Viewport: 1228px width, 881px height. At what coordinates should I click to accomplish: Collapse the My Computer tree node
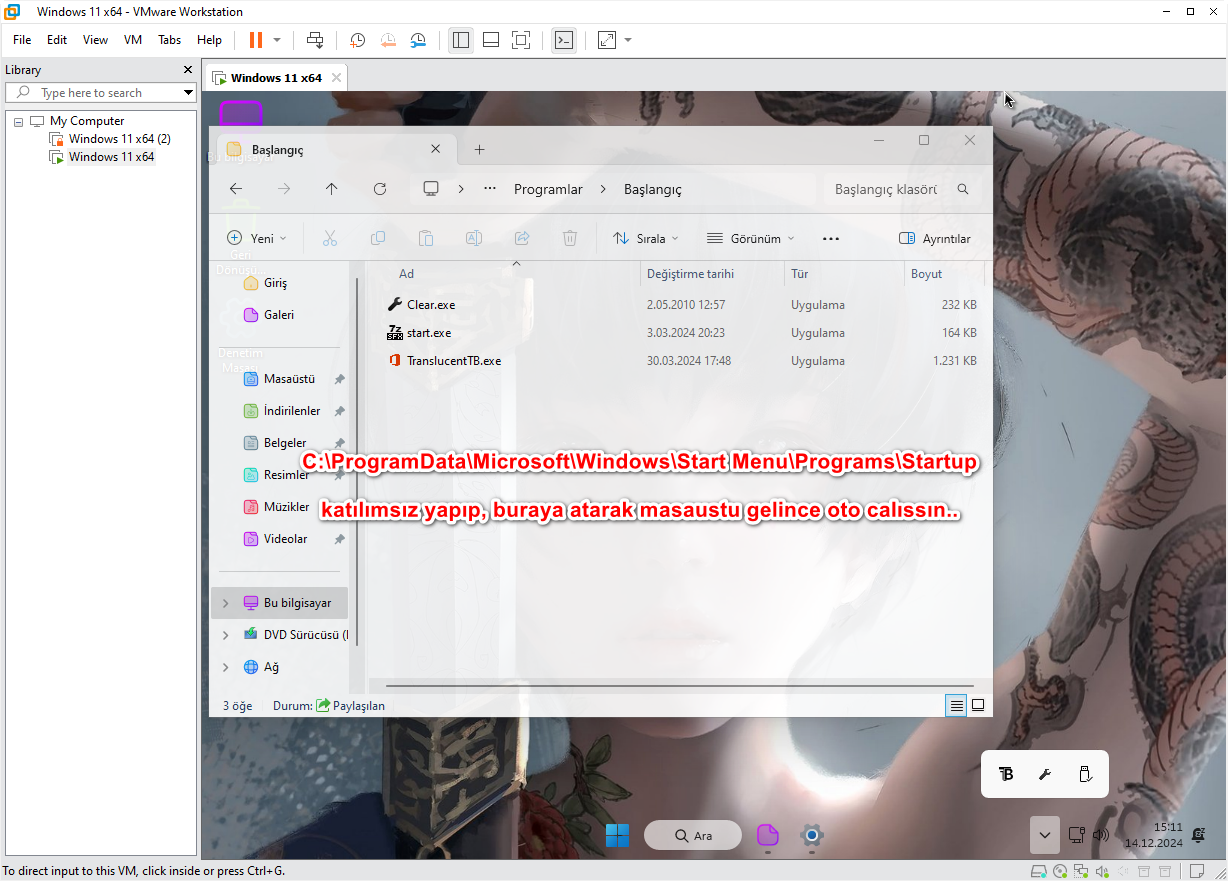18,121
